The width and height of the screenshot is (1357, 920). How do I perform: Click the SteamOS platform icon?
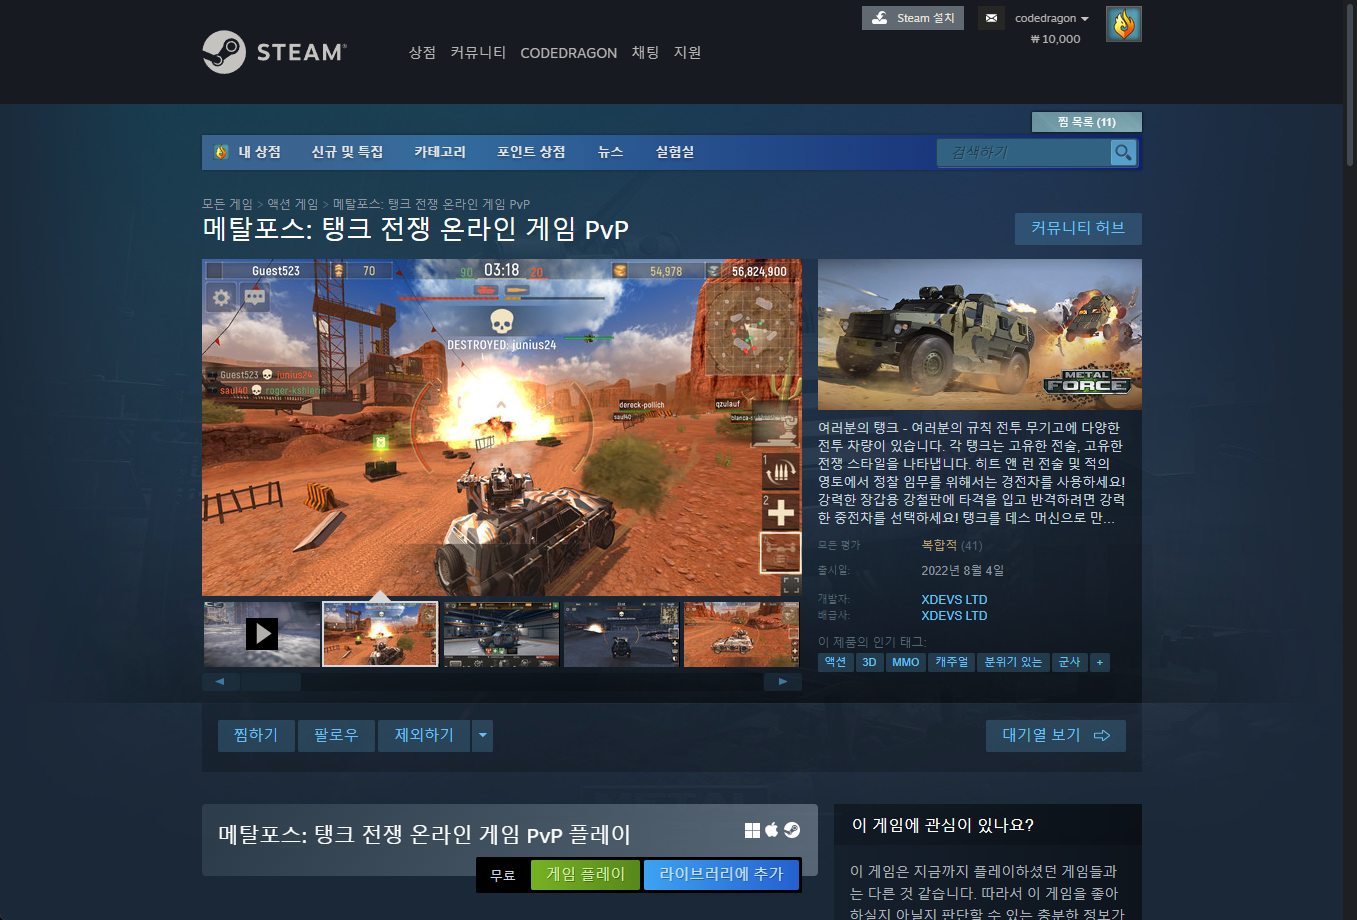[x=791, y=830]
